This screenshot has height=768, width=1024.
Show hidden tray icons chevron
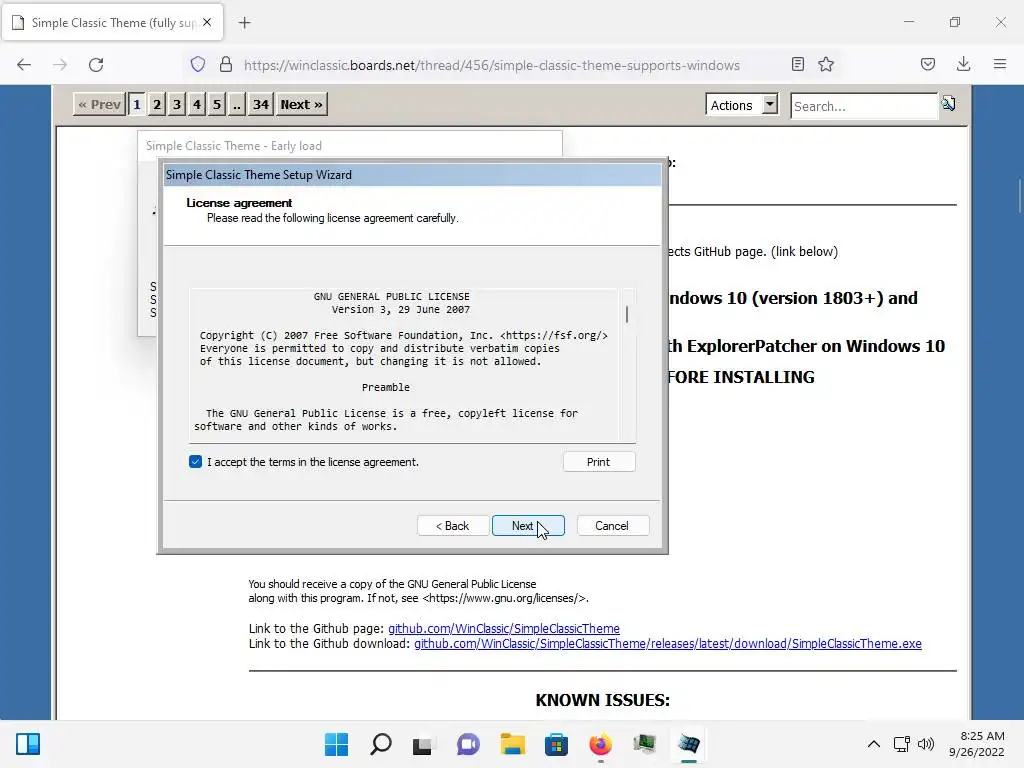pos(874,744)
